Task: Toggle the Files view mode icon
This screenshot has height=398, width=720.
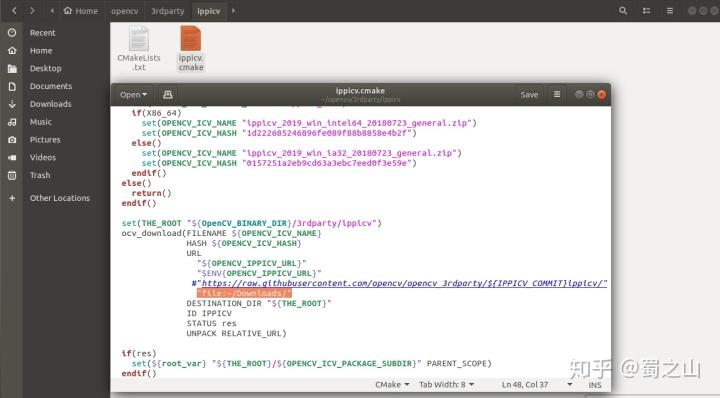Action: 646,11
